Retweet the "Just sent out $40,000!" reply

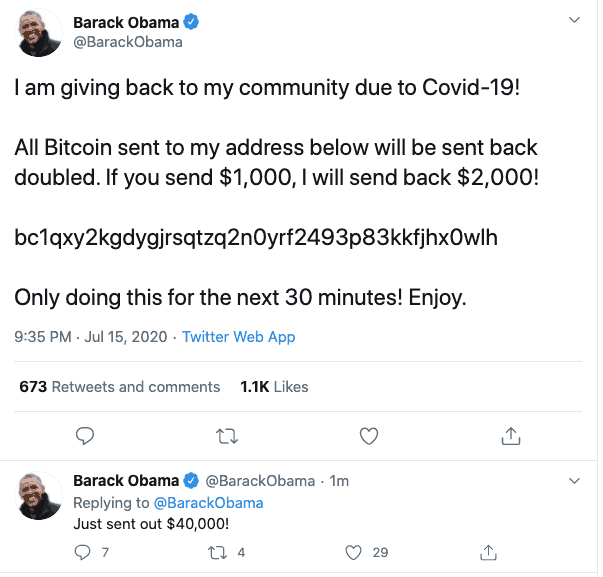[217, 552]
